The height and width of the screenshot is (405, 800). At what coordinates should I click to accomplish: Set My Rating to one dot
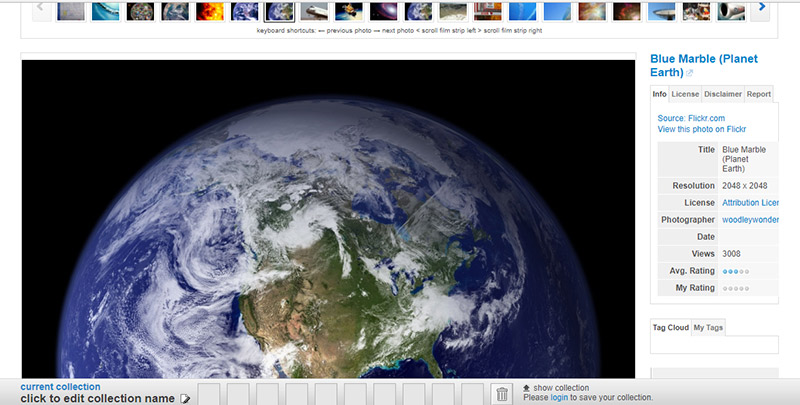click(x=725, y=289)
